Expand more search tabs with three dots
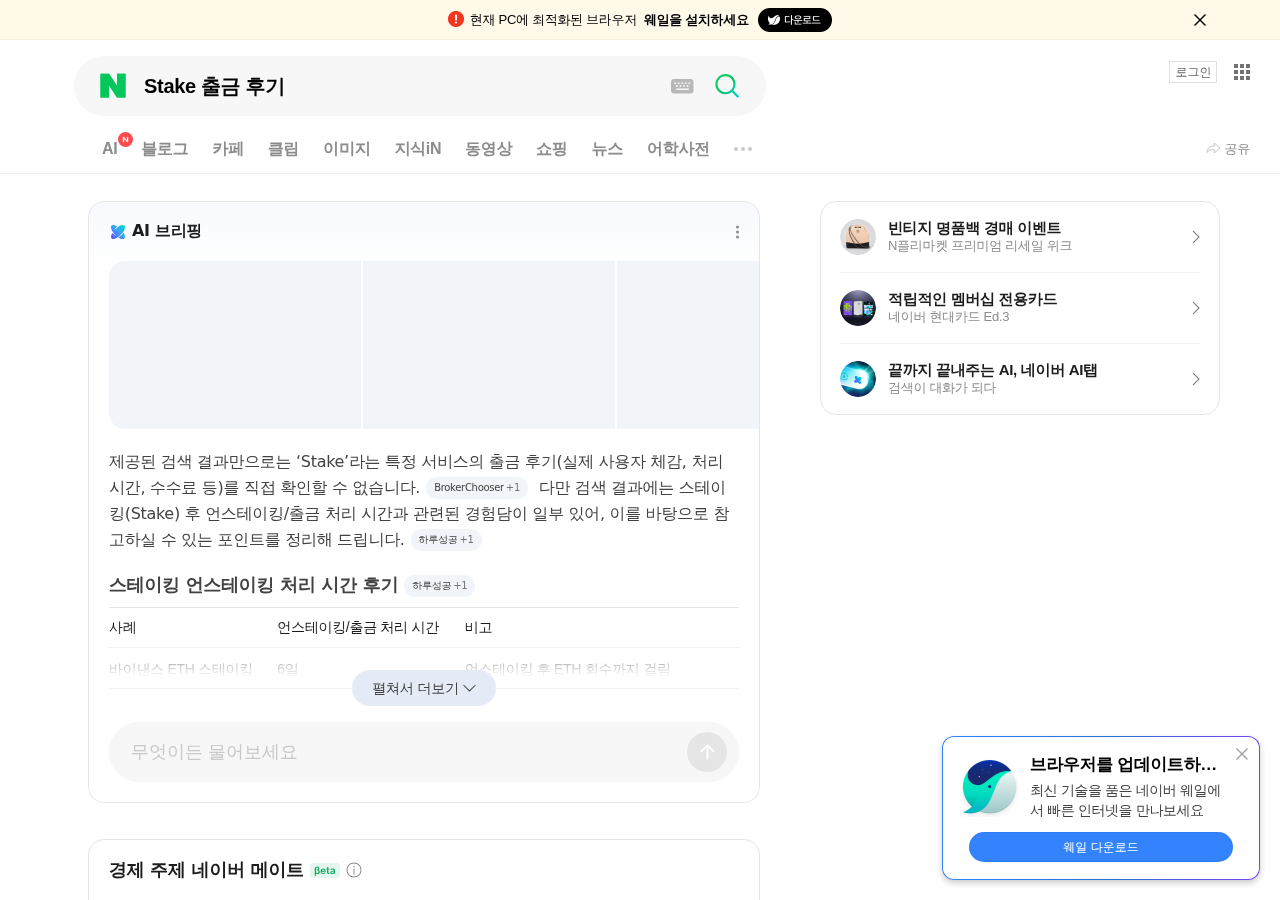The height and width of the screenshot is (900, 1280). click(x=743, y=149)
